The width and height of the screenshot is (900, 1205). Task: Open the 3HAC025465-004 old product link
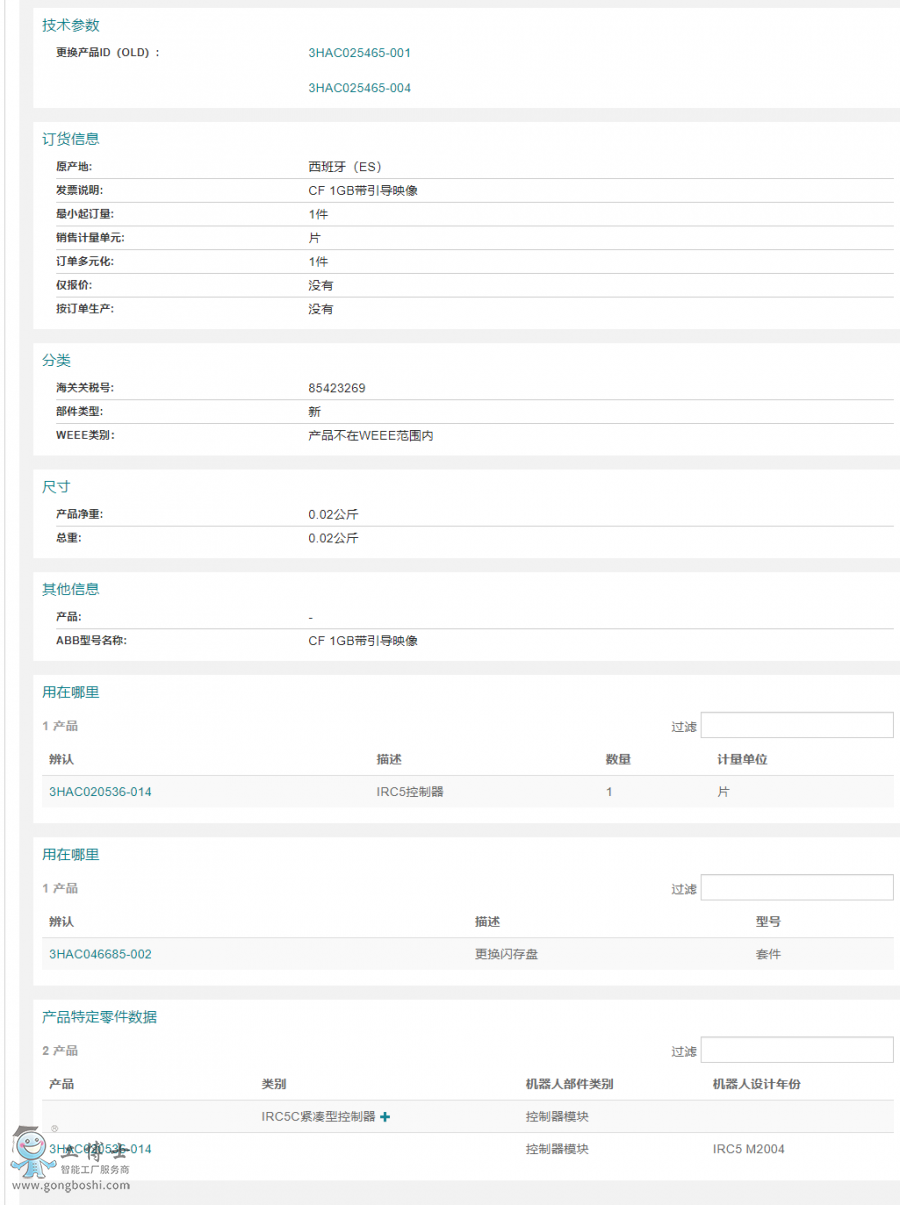point(359,88)
